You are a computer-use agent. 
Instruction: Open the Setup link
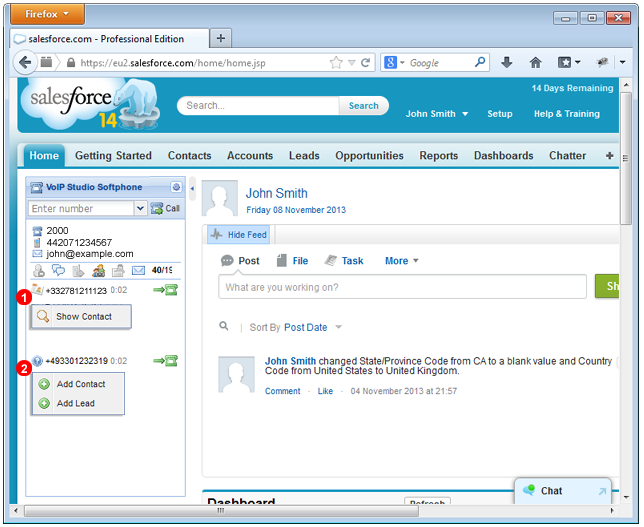500,114
